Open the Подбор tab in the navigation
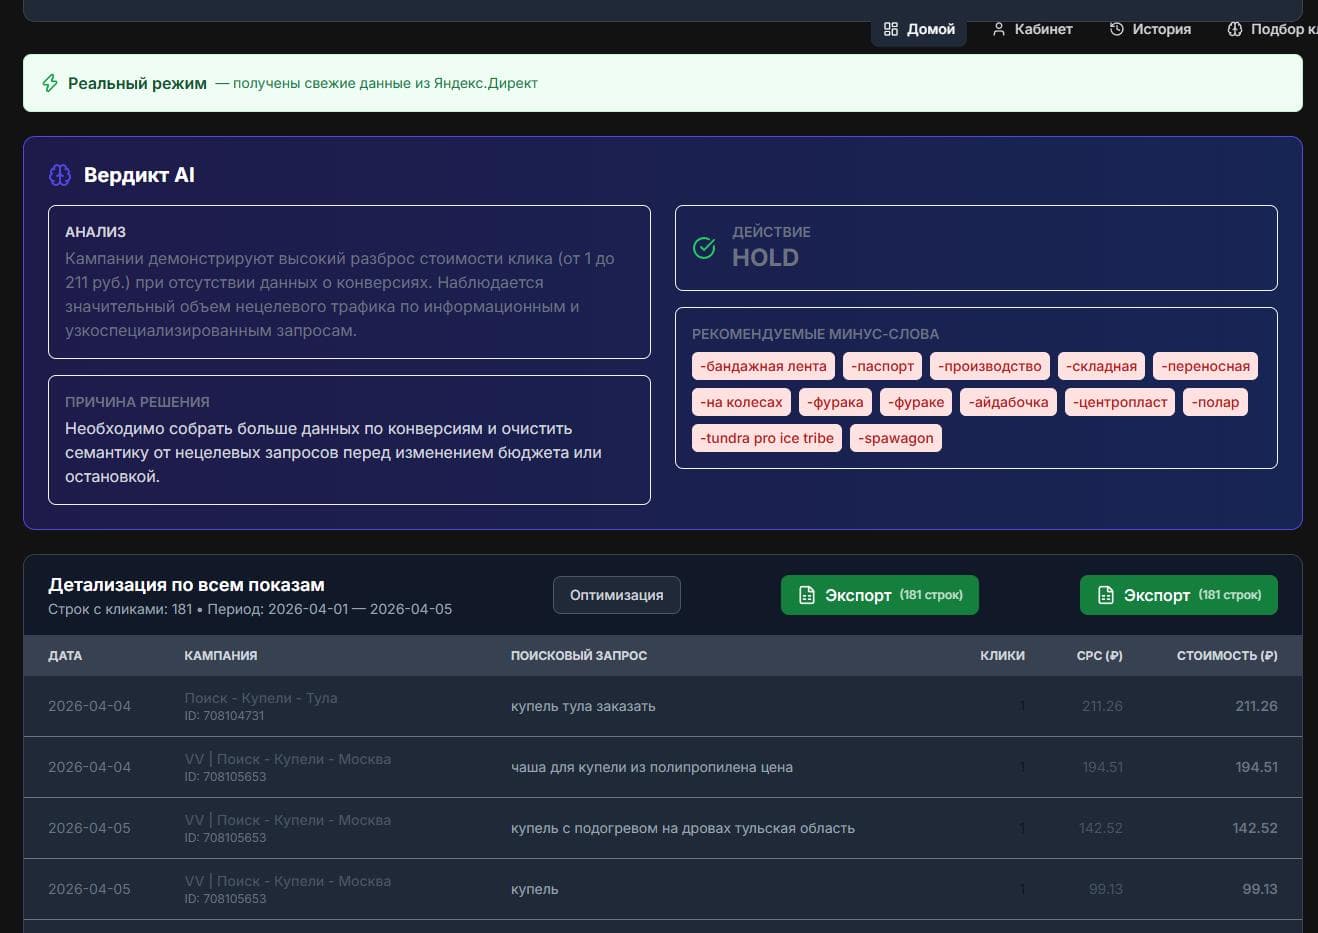This screenshot has height=933, width=1318. tap(1272, 29)
